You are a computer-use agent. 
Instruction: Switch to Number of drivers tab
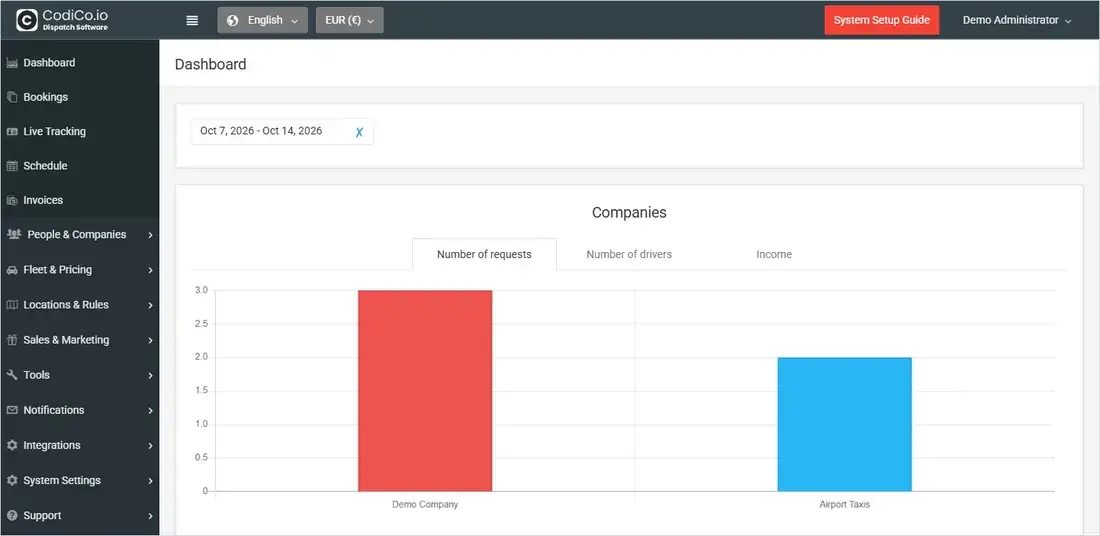point(629,254)
